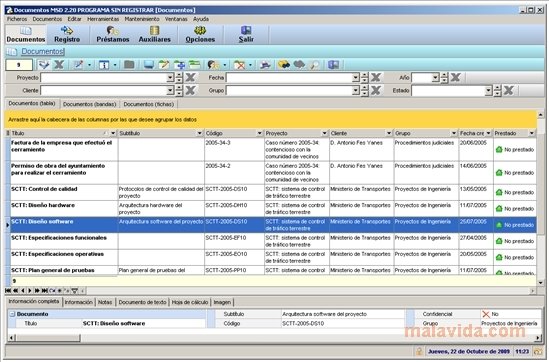The height and width of the screenshot is (362, 549).
Task: Go to last record in grid navigator
Action: pyautogui.click(x=44, y=291)
